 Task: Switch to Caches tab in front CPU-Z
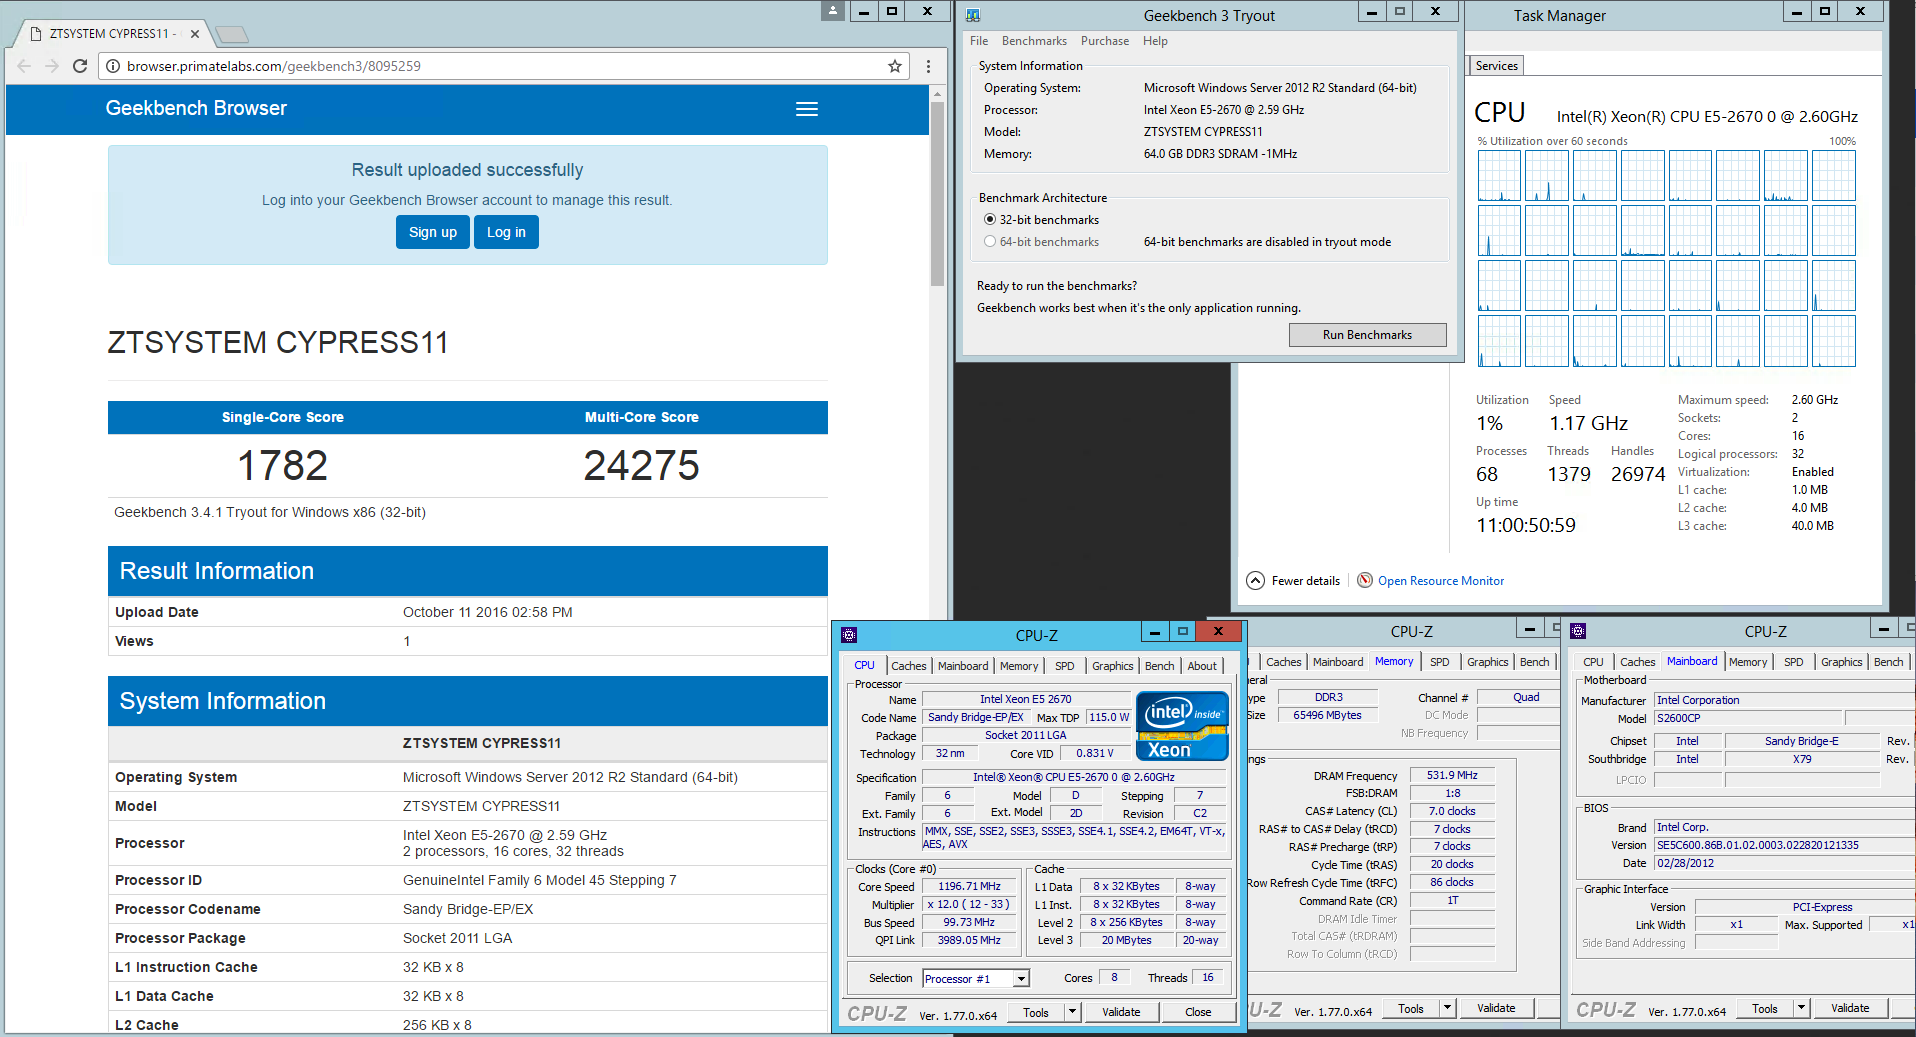pyautogui.click(x=909, y=666)
